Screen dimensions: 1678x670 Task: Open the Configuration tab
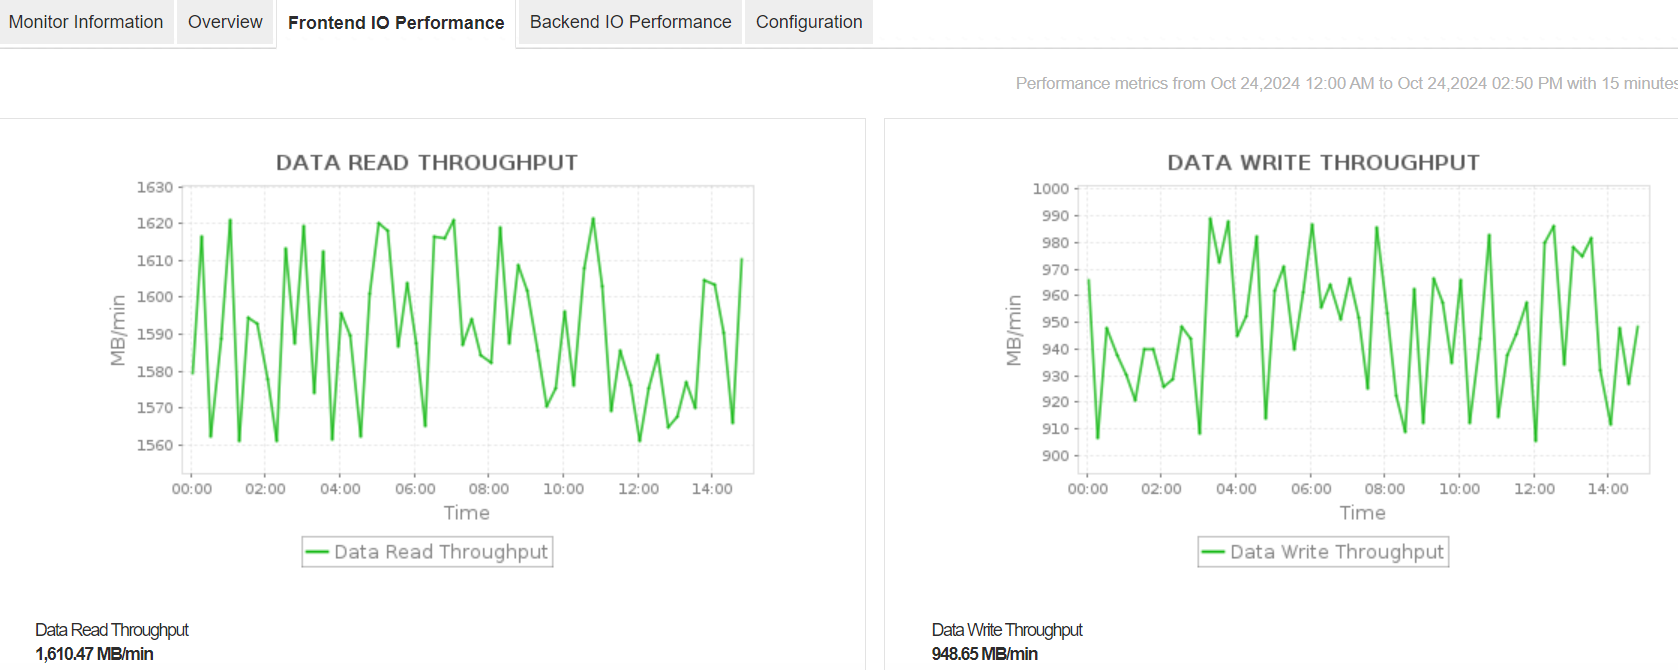click(x=808, y=22)
